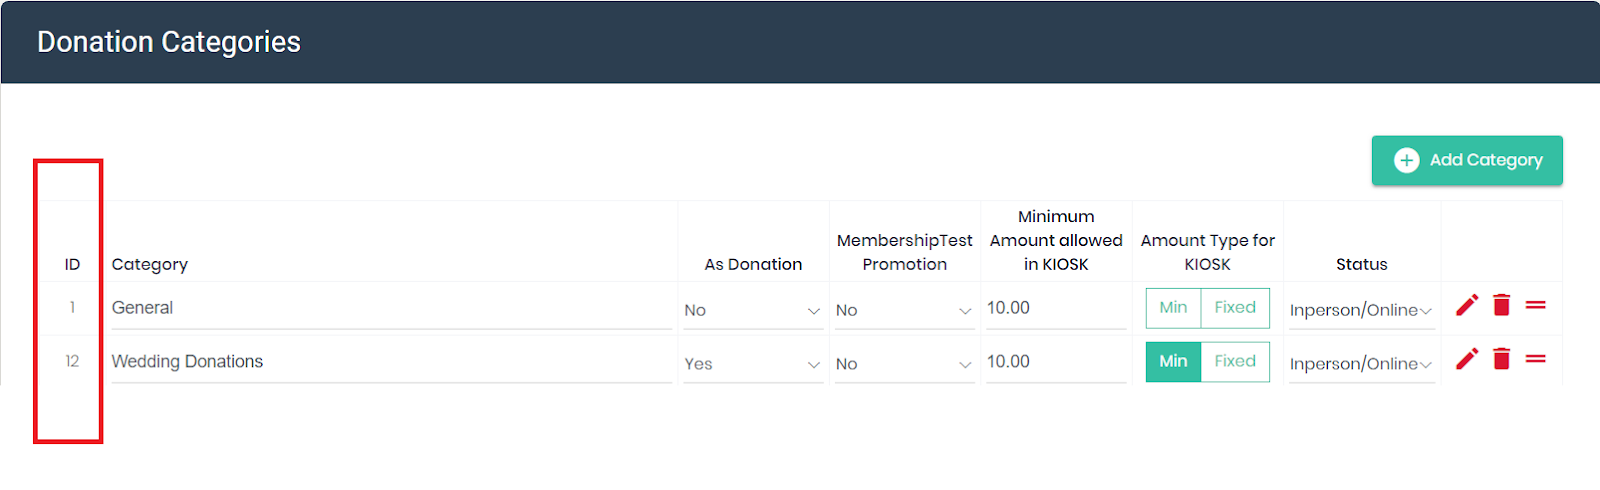
Task: Click the reorder handle icon for General
Action: tap(1536, 306)
